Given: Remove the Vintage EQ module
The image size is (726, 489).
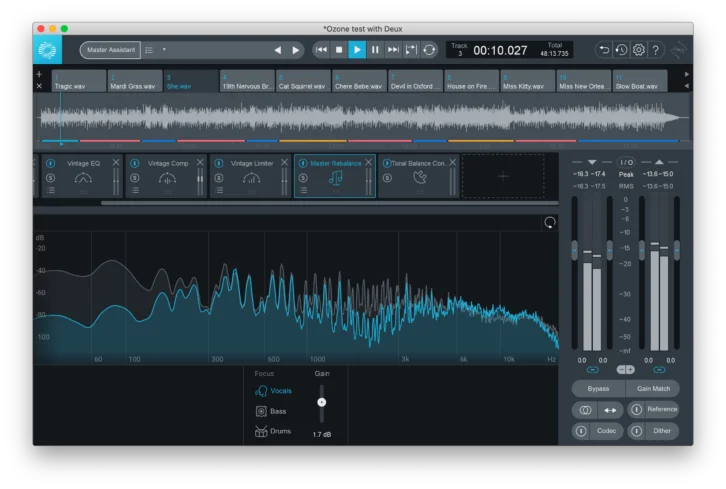Looking at the screenshot, I should click(x=116, y=162).
